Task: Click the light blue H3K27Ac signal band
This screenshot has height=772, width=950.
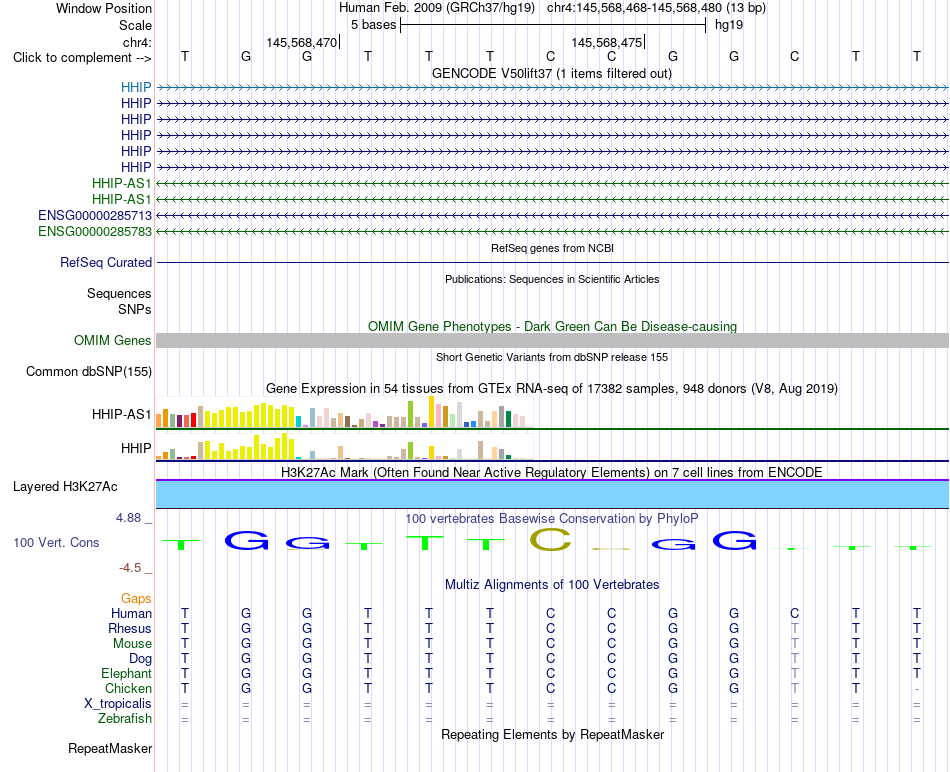Action: (552, 494)
